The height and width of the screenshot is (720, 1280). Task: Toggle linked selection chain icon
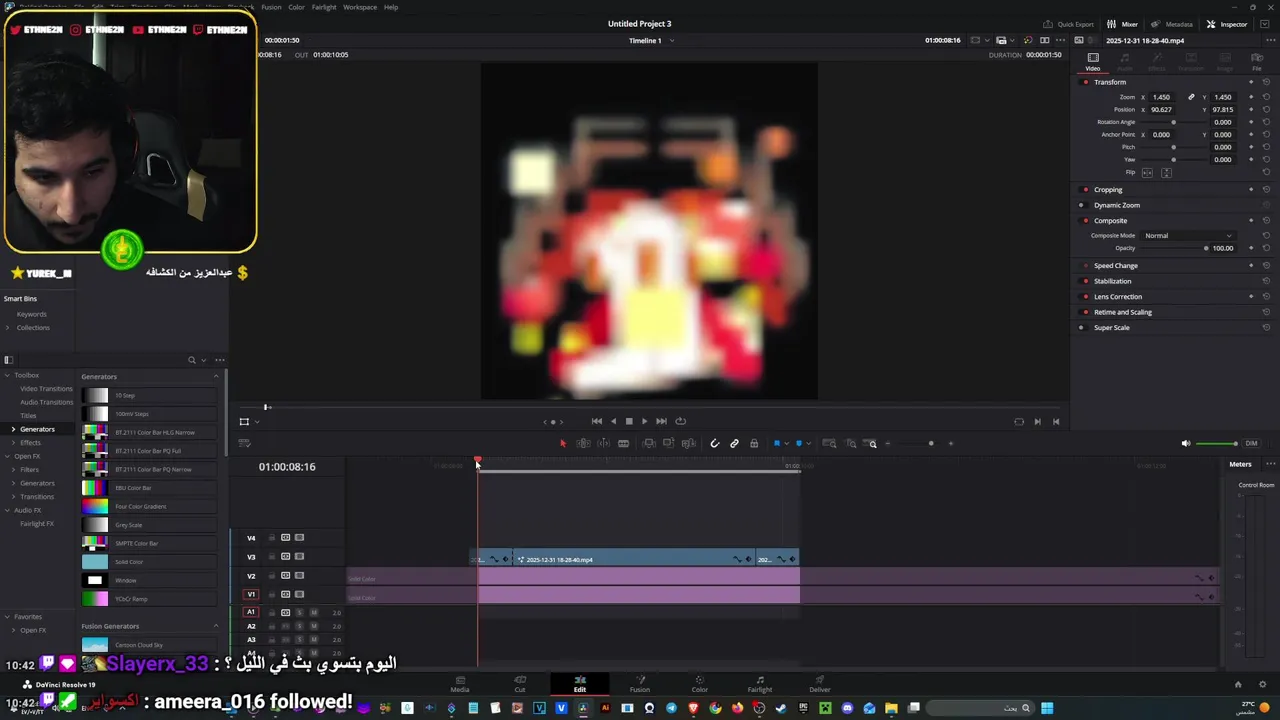click(734, 443)
